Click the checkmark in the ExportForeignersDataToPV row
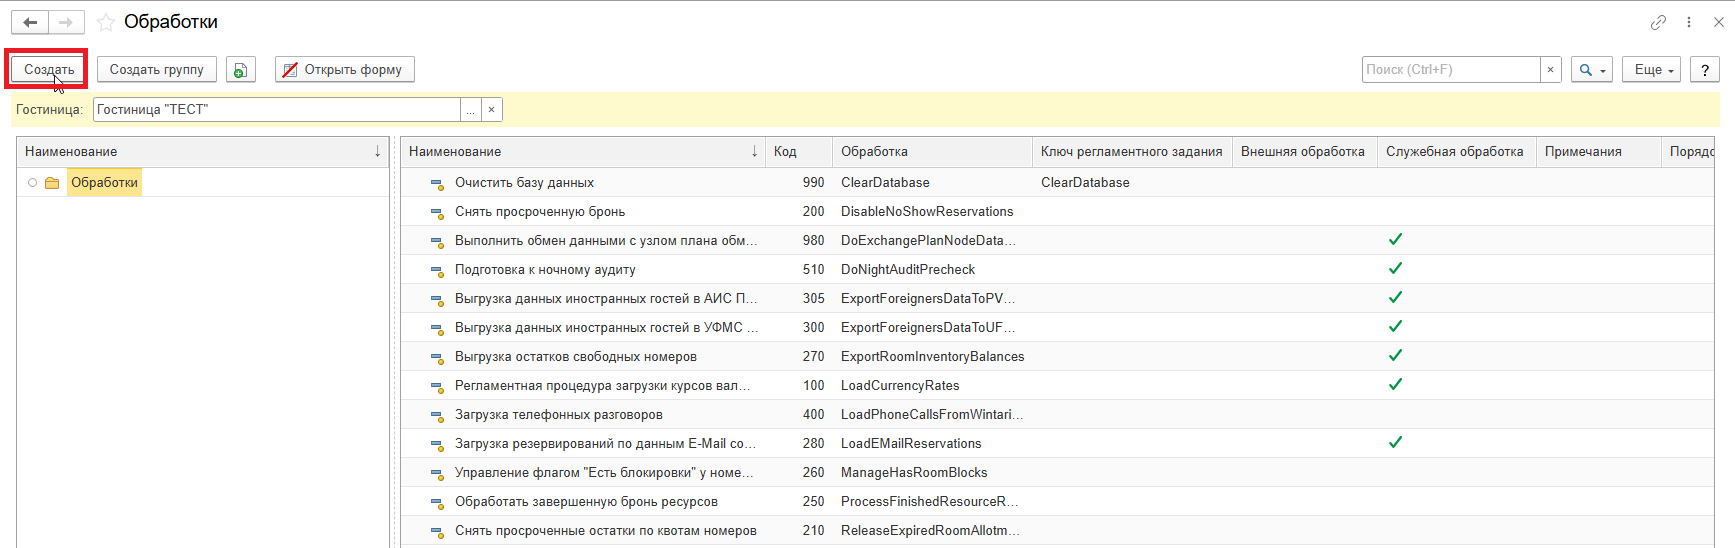The height and width of the screenshot is (548, 1735). pos(1395,297)
